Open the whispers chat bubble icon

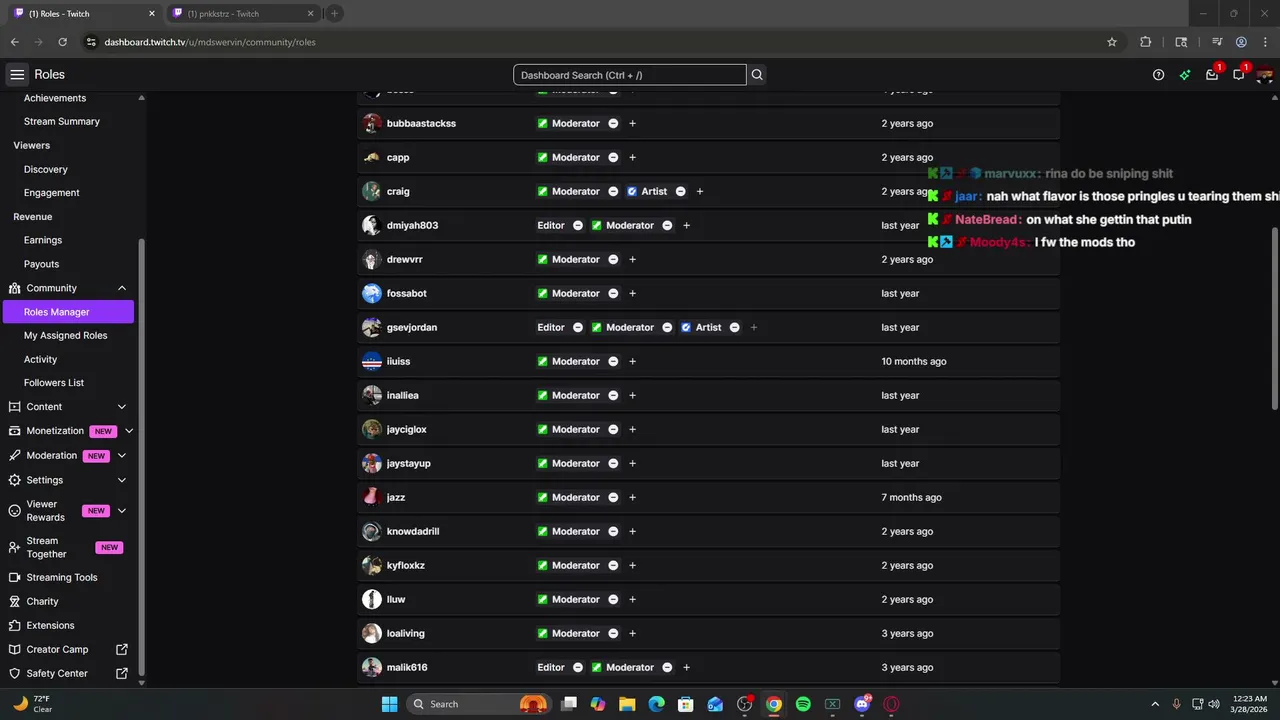[1239, 75]
